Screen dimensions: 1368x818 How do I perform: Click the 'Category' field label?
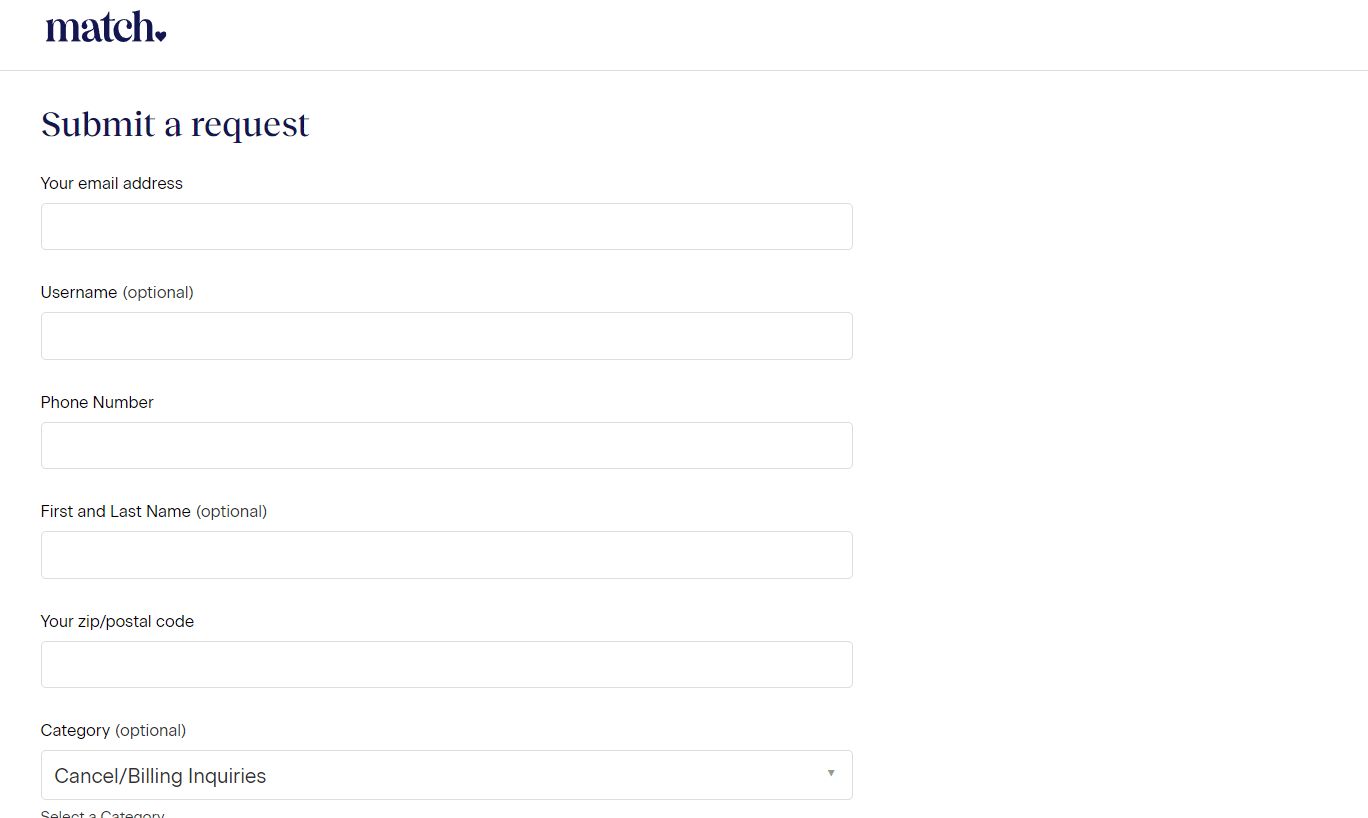75,730
